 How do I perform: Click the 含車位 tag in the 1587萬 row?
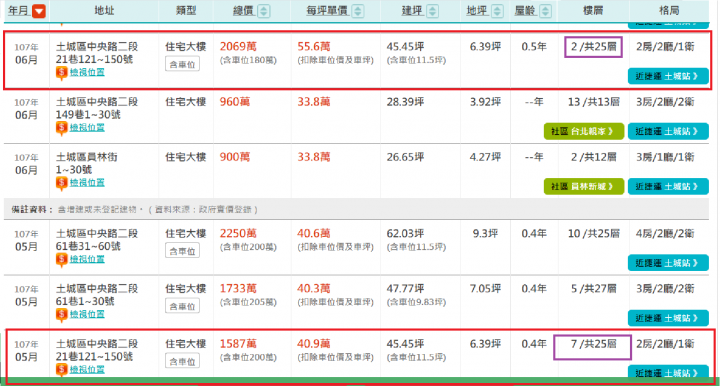[x=182, y=361]
